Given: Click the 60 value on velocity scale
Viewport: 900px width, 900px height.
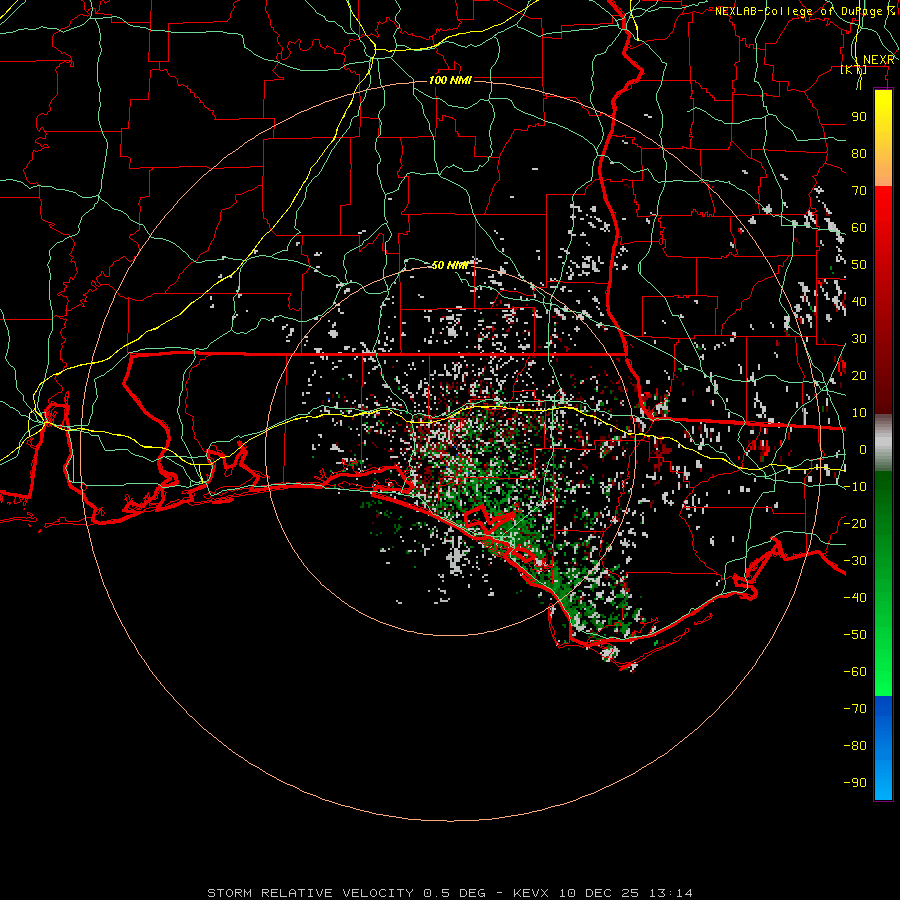Looking at the screenshot, I should coord(859,227).
